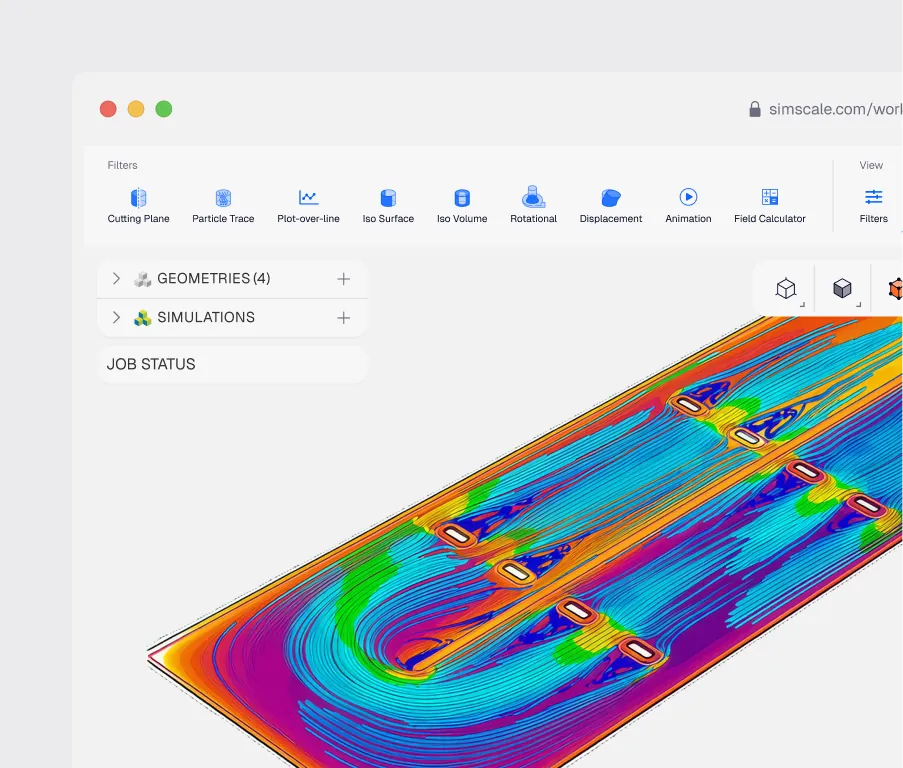Viewport: 903px width, 768px height.
Task: Select the Cutting Plane filter
Action: 138,206
